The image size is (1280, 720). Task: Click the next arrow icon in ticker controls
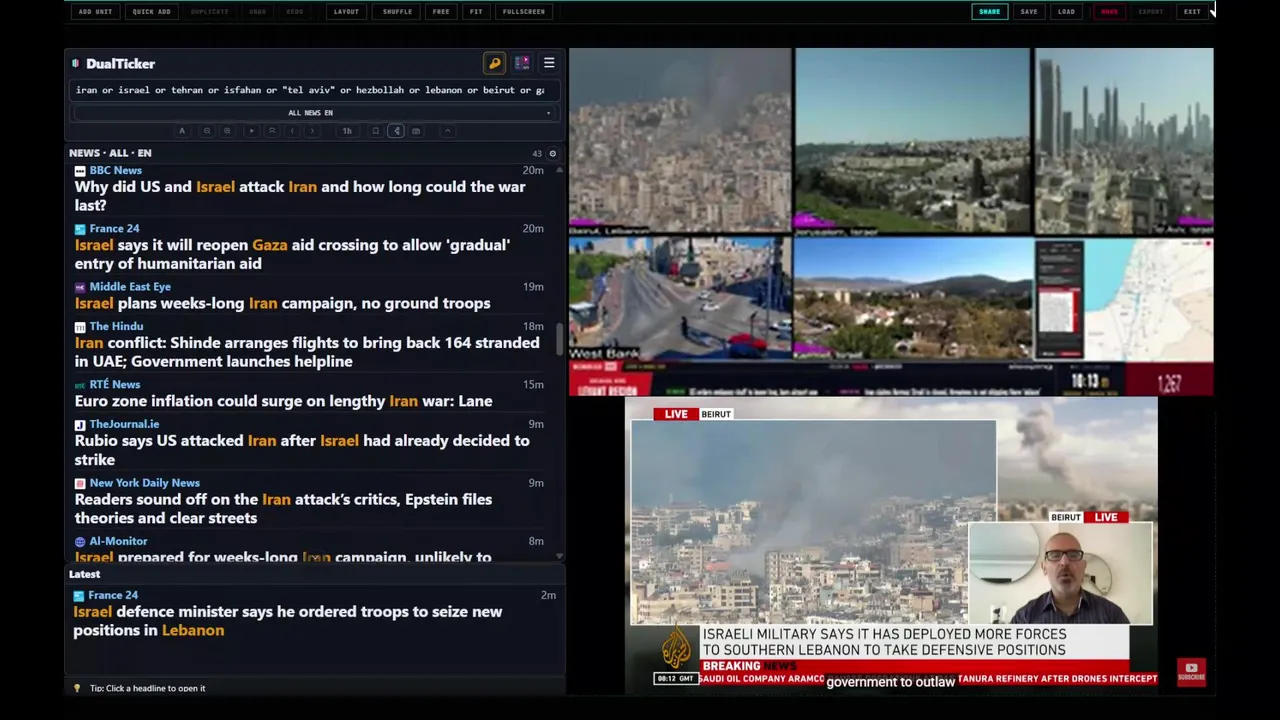coord(312,131)
